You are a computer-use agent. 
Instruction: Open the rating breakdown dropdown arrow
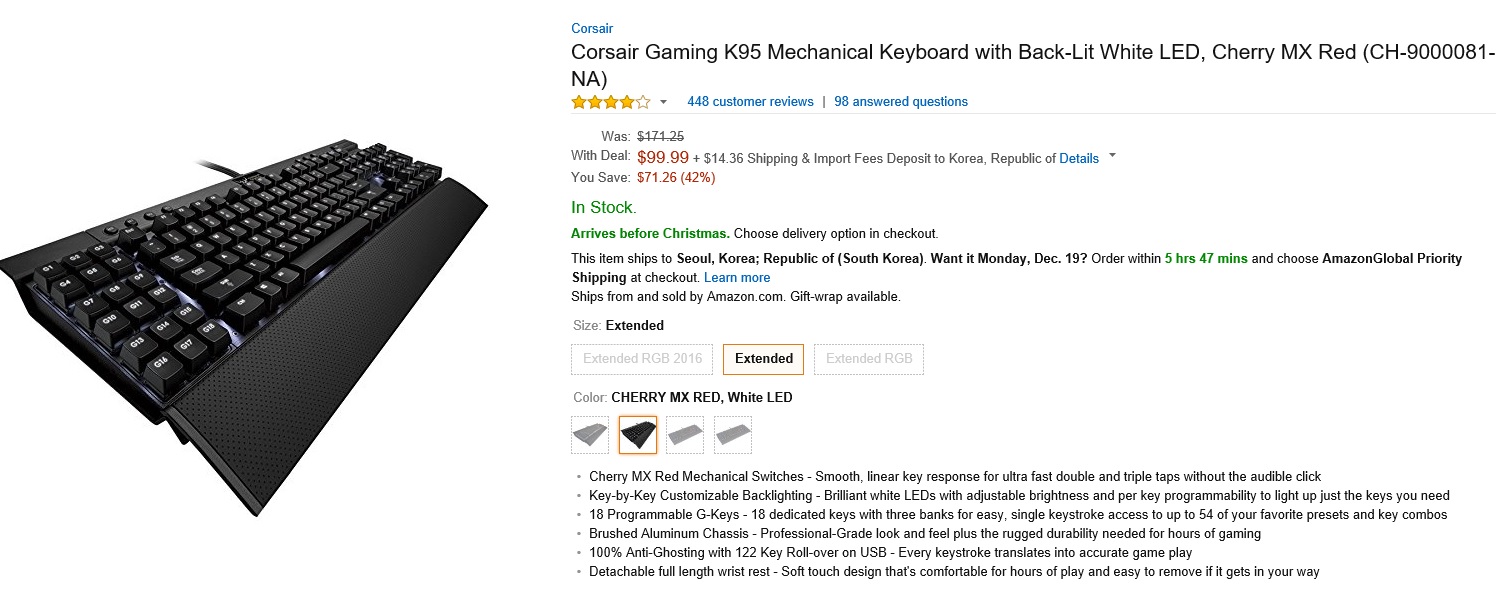[x=663, y=102]
